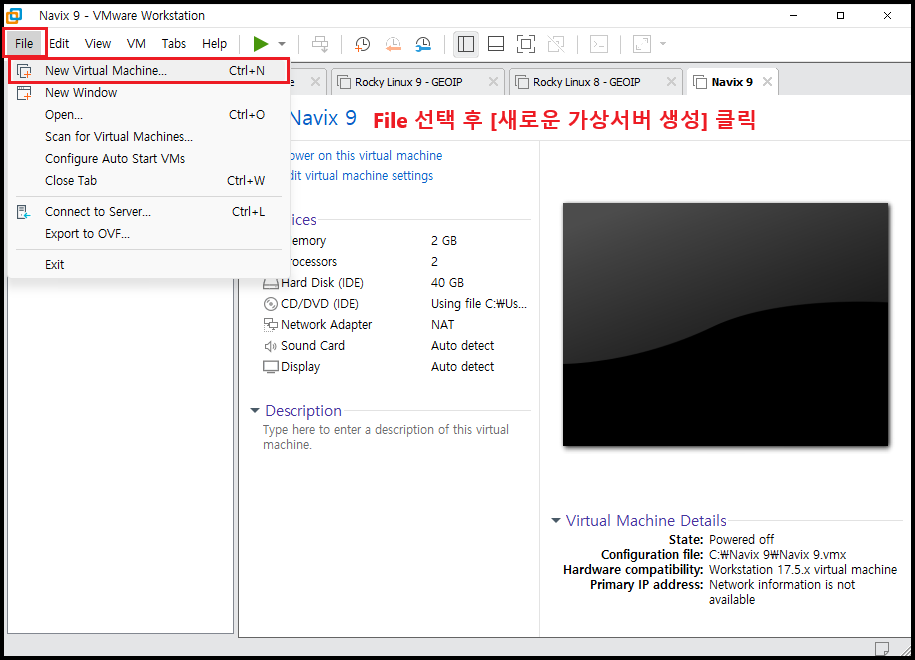Choose New Virtual Machine from File menu

pyautogui.click(x=149, y=71)
